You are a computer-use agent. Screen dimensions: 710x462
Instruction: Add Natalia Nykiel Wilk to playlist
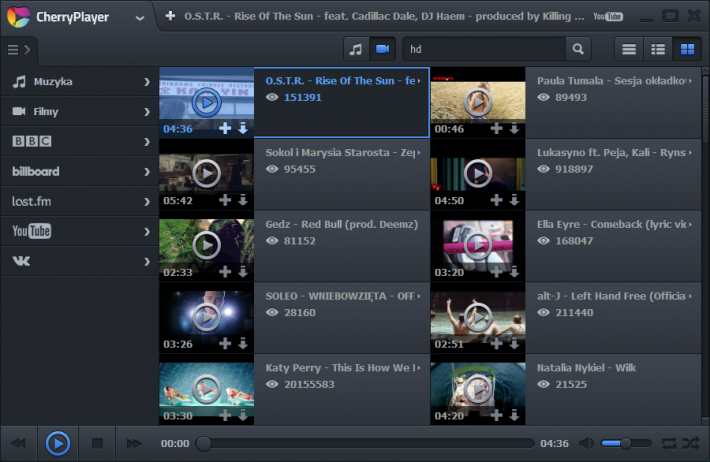pos(497,415)
